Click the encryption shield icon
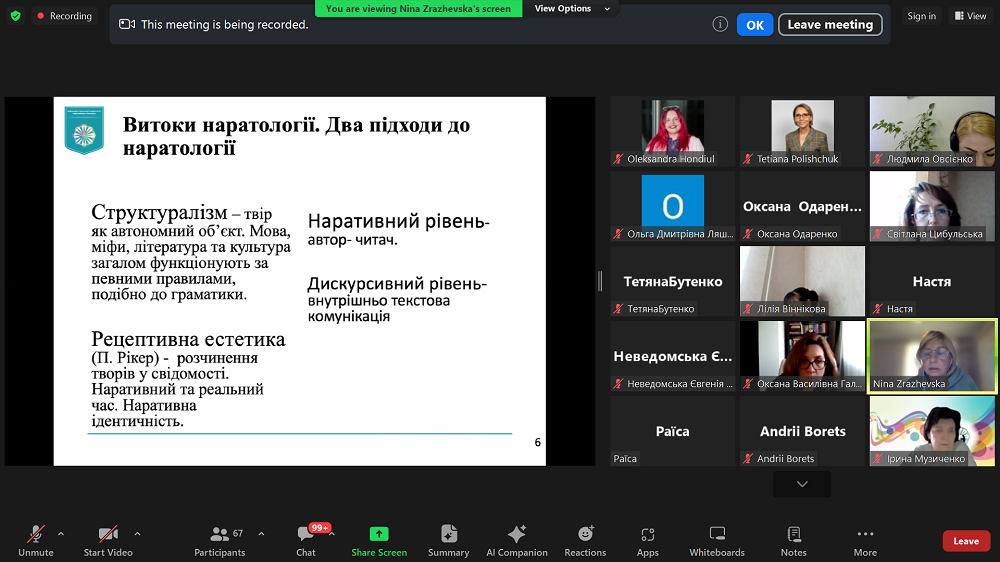This screenshot has width=1000, height=562. click(15, 16)
